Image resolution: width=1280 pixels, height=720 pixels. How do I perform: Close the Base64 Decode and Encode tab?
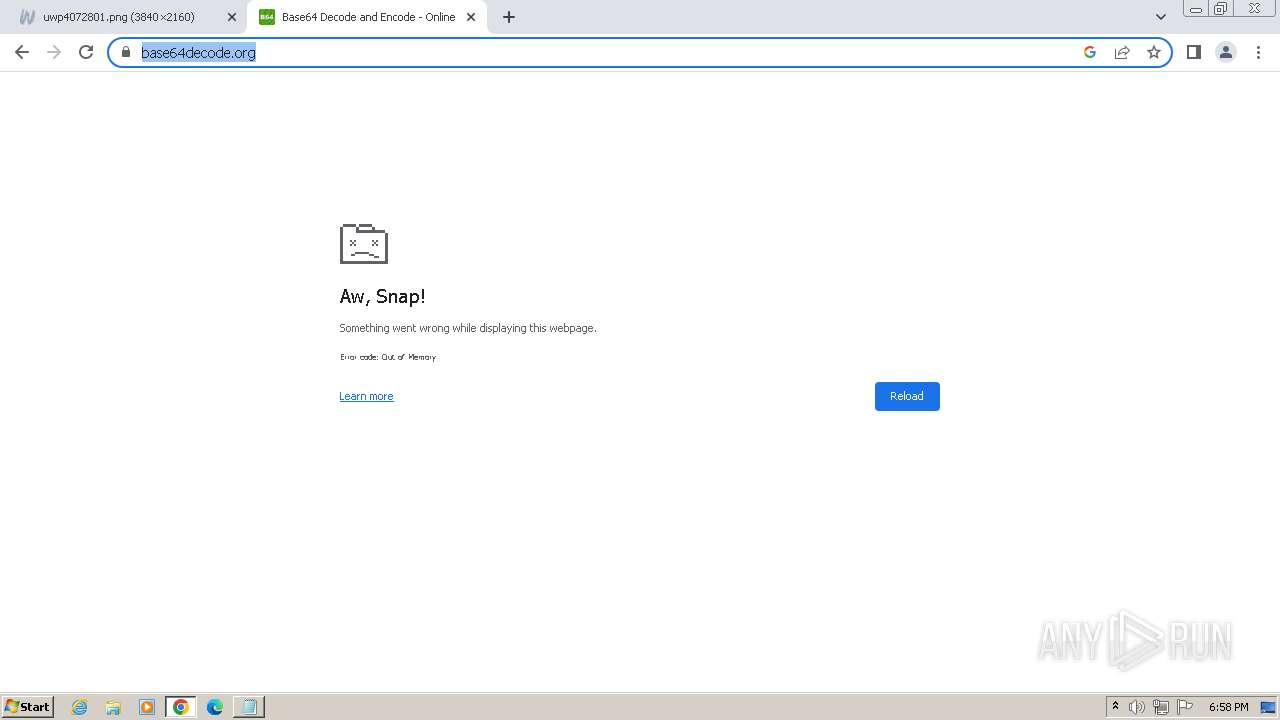pos(471,17)
